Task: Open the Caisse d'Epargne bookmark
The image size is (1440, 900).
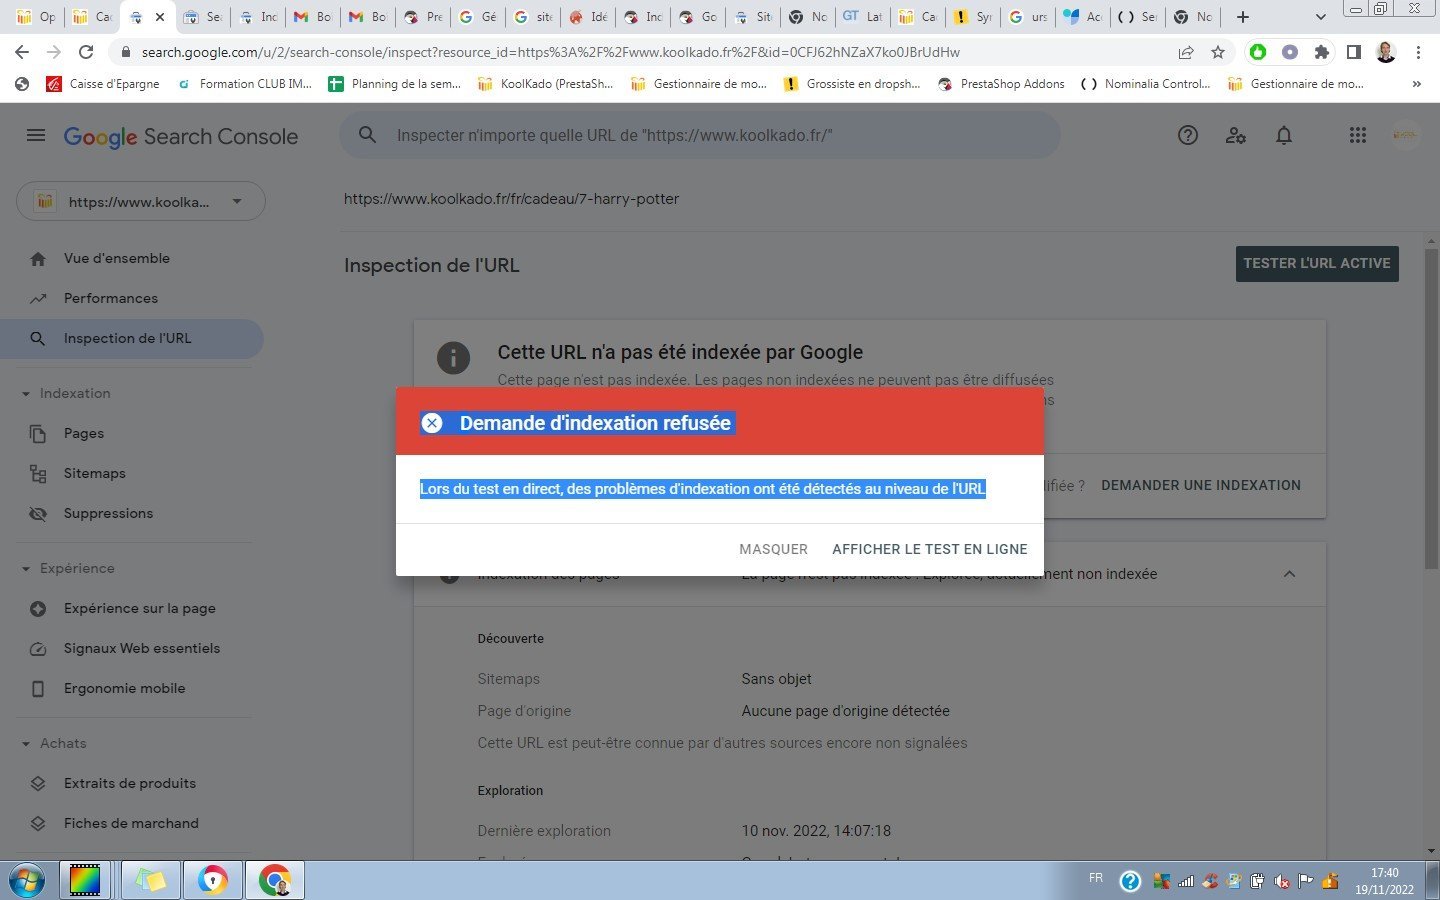Action: pyautogui.click(x=103, y=84)
